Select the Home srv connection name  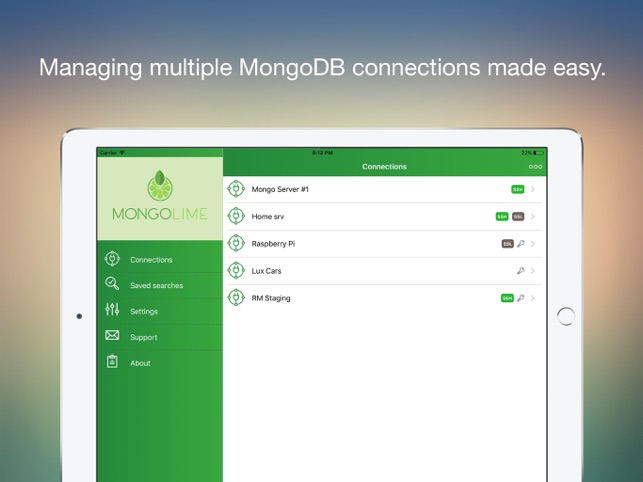(x=268, y=216)
